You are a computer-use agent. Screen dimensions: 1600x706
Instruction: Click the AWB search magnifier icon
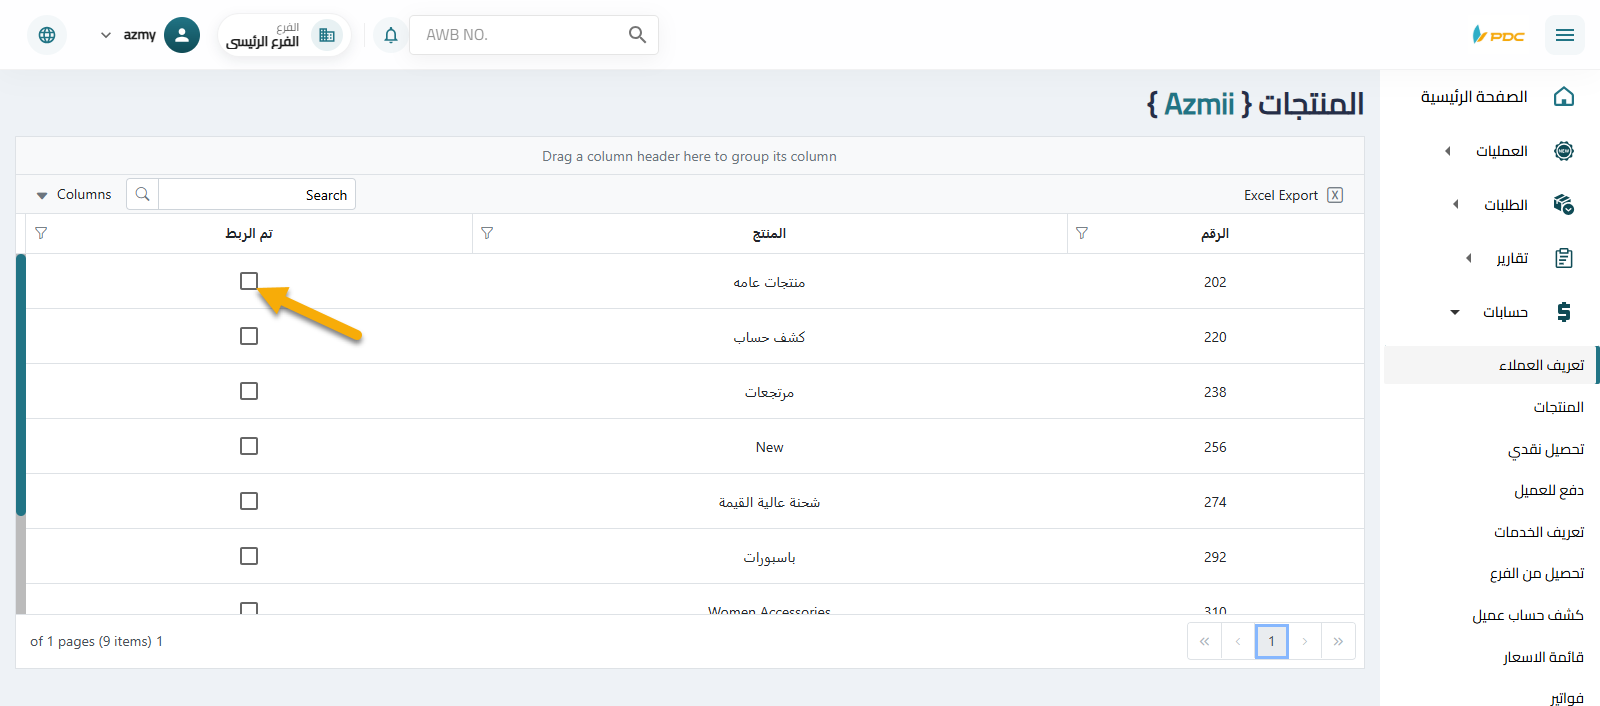637,35
